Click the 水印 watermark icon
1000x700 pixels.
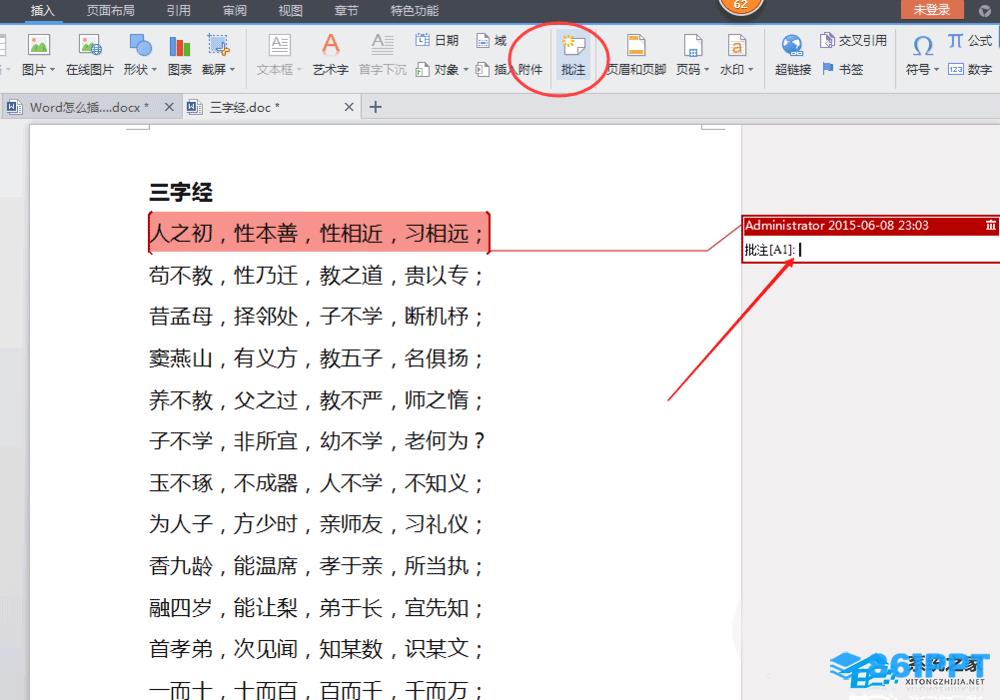coord(737,45)
